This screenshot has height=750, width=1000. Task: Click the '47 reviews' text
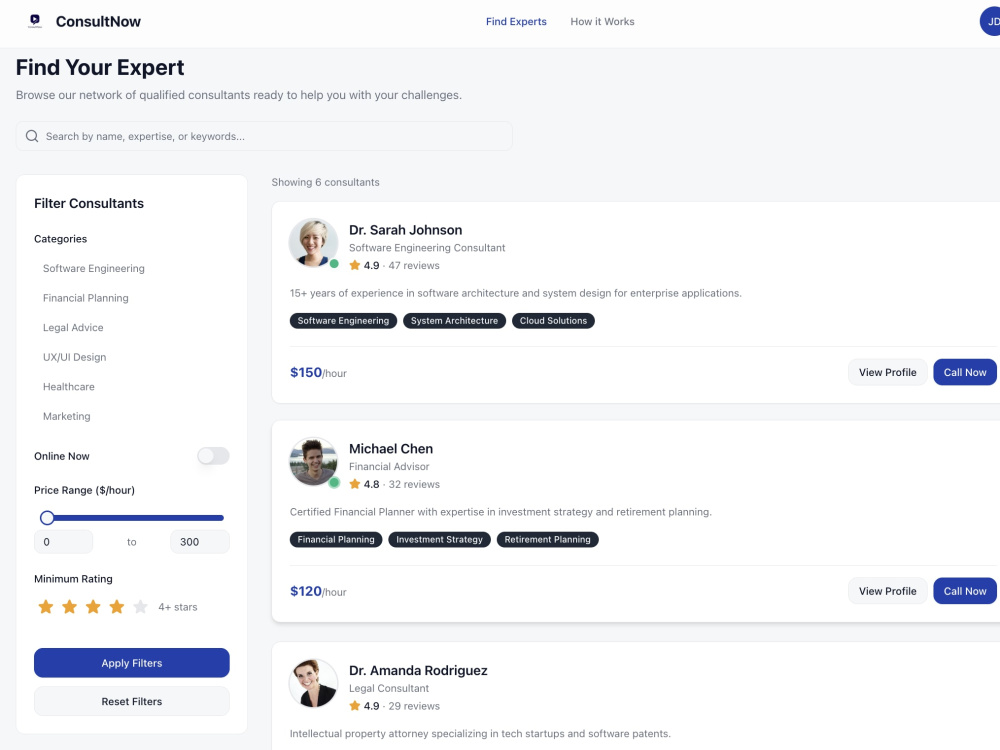[x=414, y=265]
